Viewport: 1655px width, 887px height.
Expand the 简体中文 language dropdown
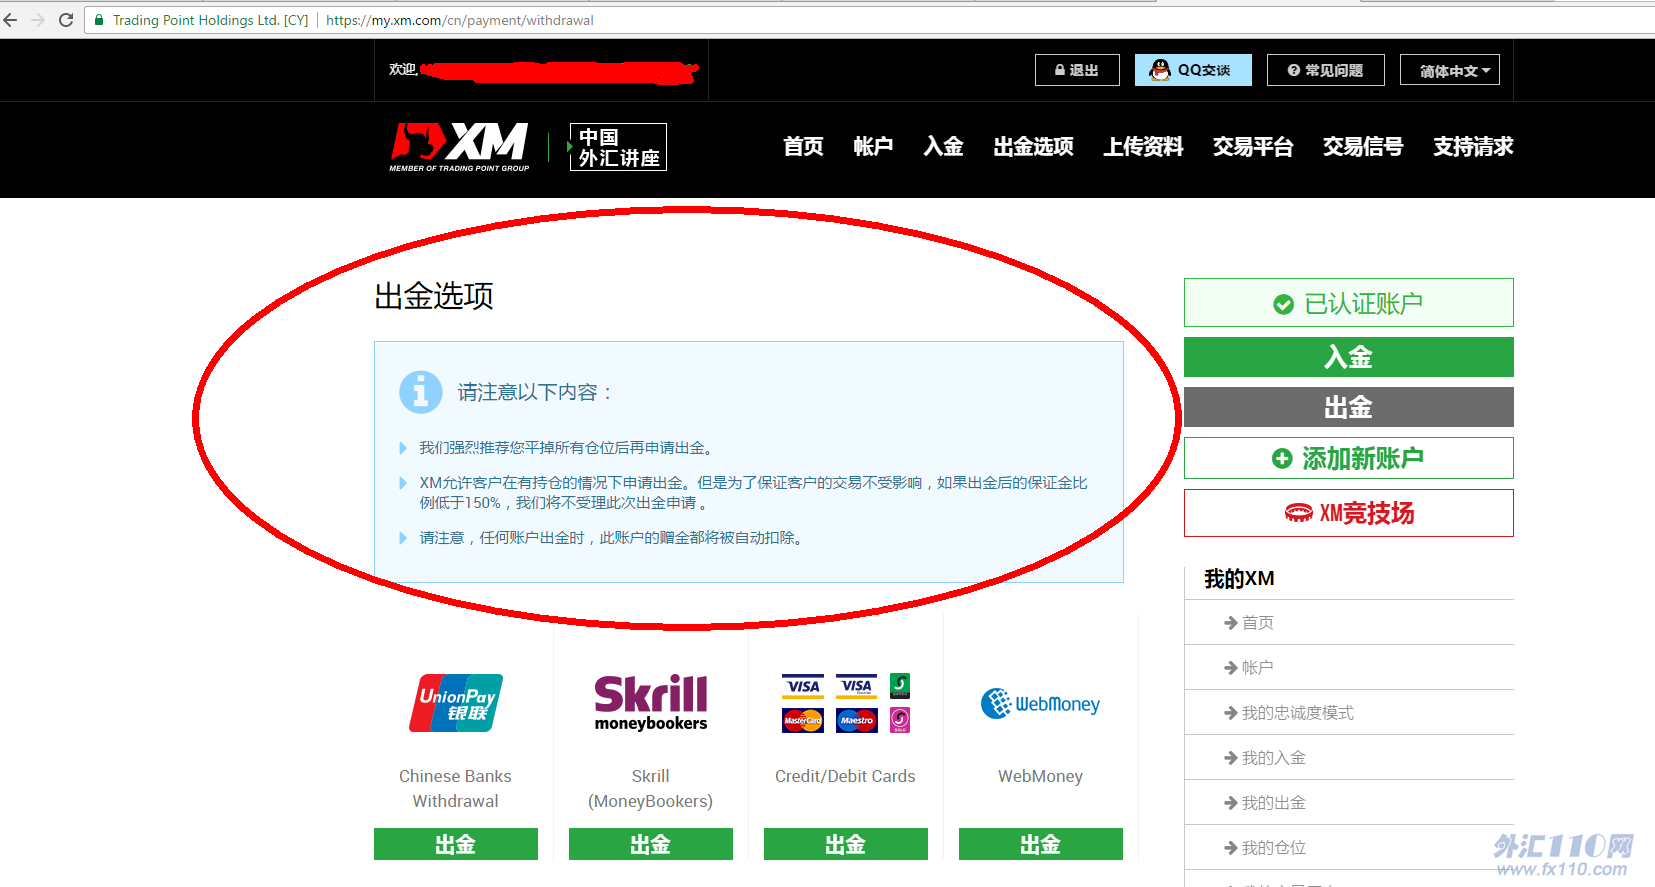pos(1450,70)
